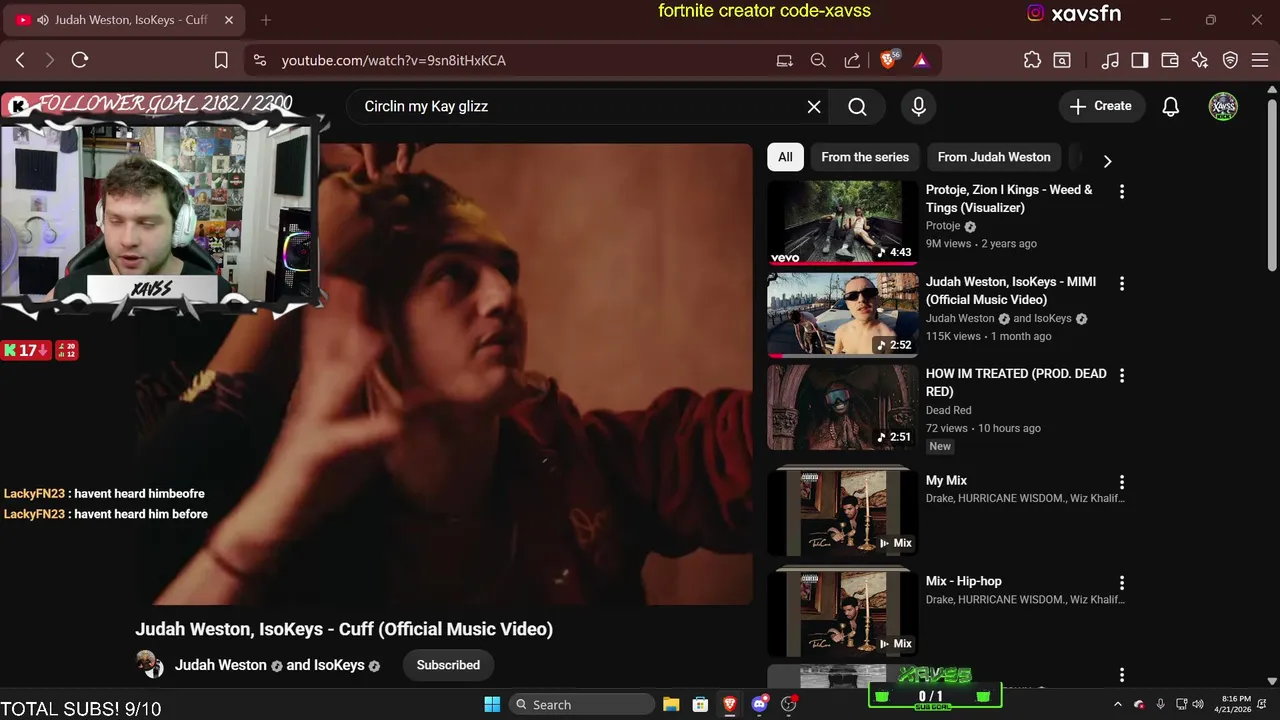Visit the Dead Red channel link
Screen dimensions: 1280x720
click(x=949, y=410)
